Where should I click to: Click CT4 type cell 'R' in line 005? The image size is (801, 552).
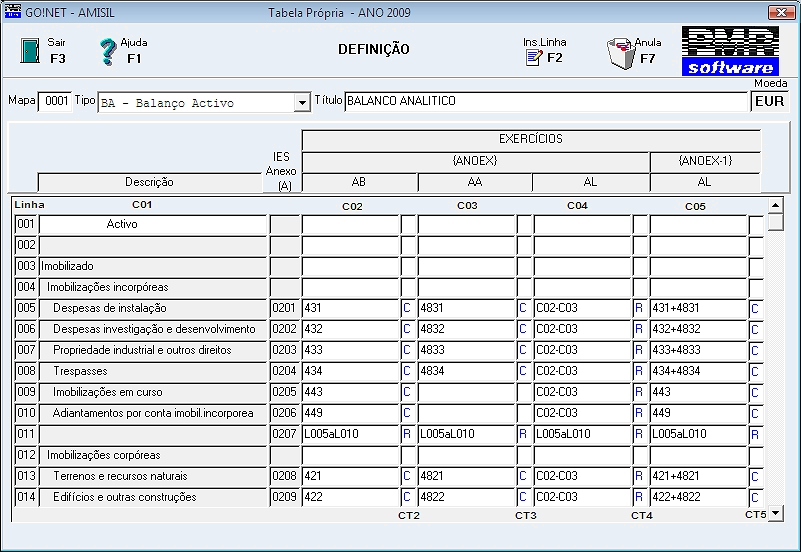[640, 308]
